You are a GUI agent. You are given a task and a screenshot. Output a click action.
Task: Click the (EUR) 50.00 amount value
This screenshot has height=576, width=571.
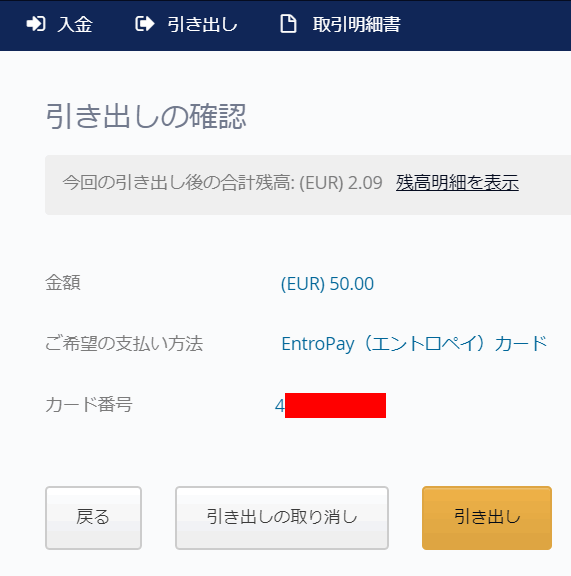[327, 284]
